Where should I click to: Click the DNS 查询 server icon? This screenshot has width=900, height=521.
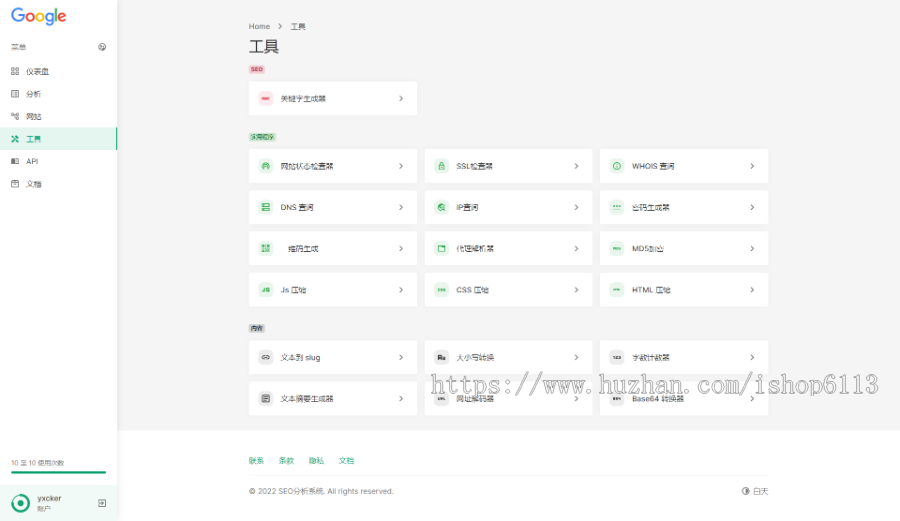[265, 208]
